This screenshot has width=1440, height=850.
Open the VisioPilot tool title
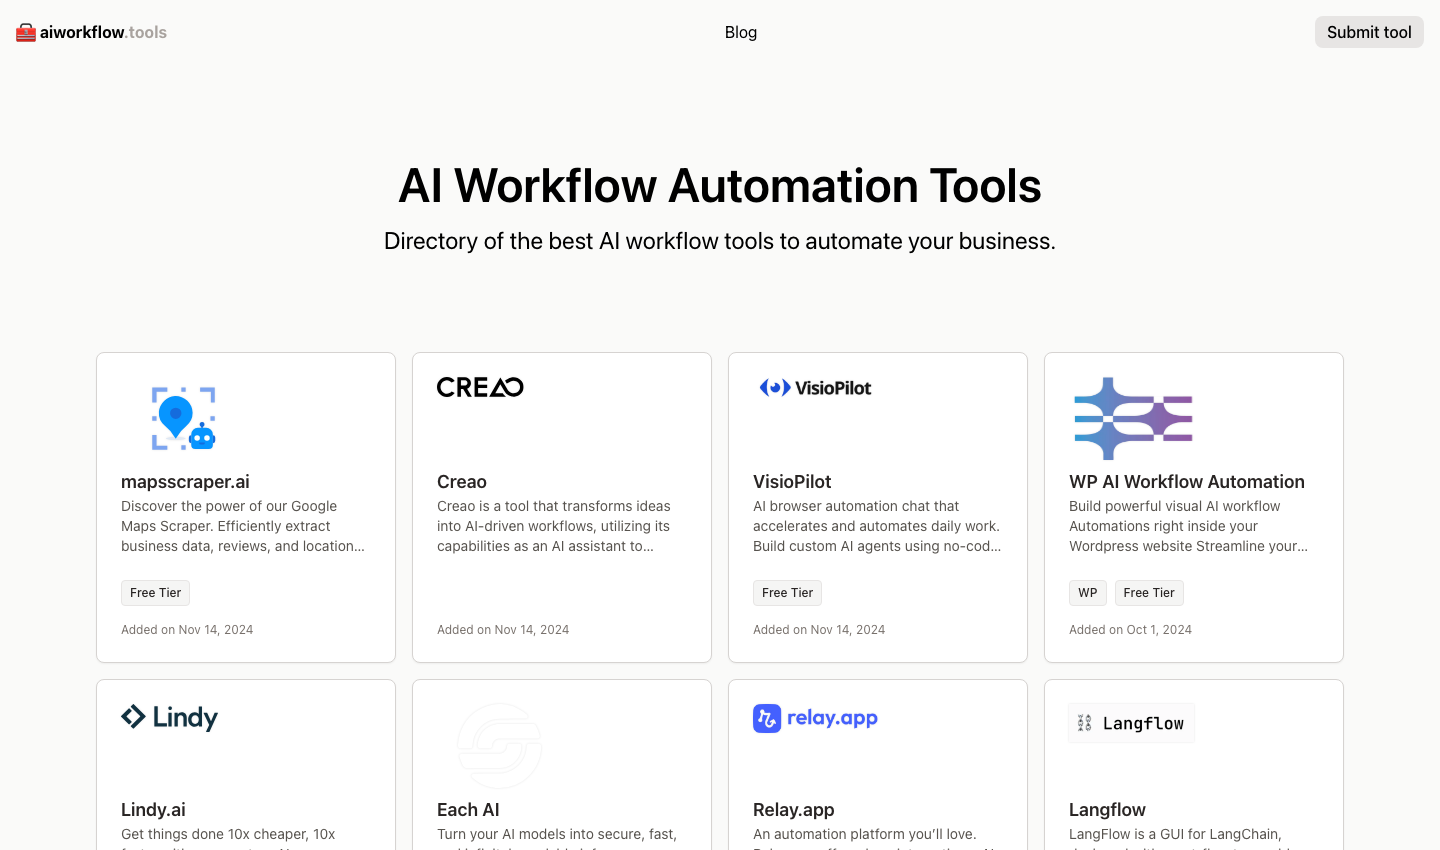click(x=792, y=482)
